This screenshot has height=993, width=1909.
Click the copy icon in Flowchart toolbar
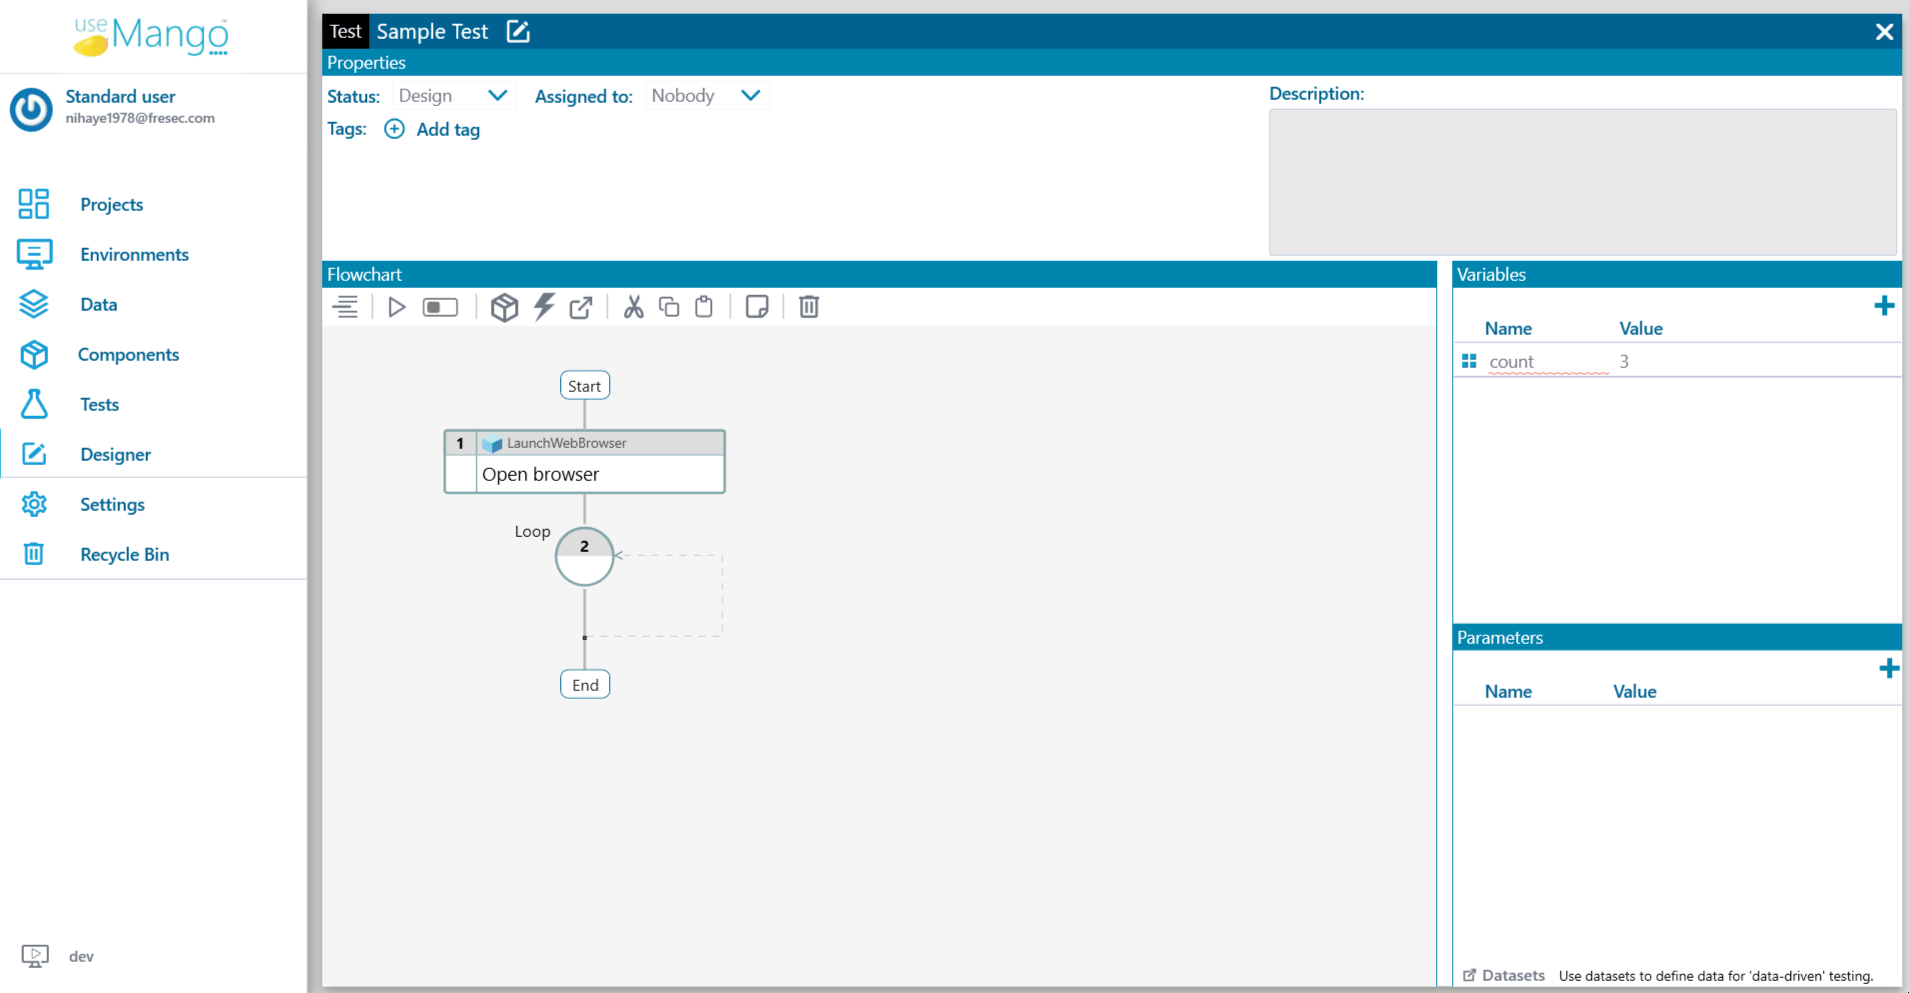pyautogui.click(x=669, y=307)
